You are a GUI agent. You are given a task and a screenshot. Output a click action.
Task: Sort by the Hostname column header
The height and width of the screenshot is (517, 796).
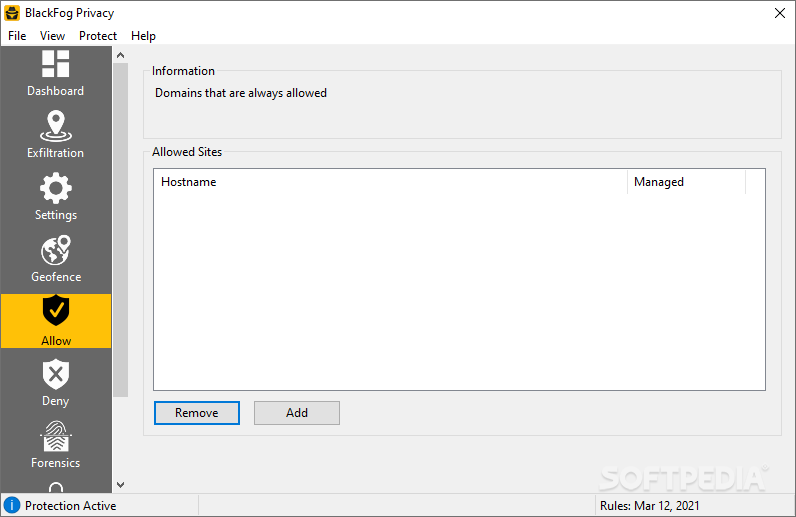[390, 182]
